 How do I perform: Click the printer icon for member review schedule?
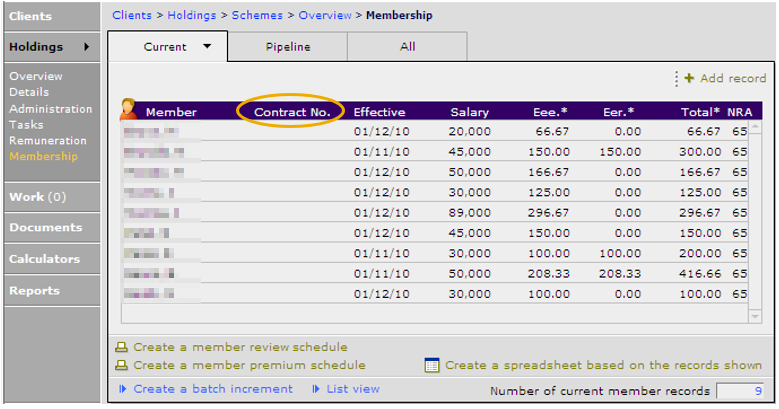pyautogui.click(x=121, y=347)
